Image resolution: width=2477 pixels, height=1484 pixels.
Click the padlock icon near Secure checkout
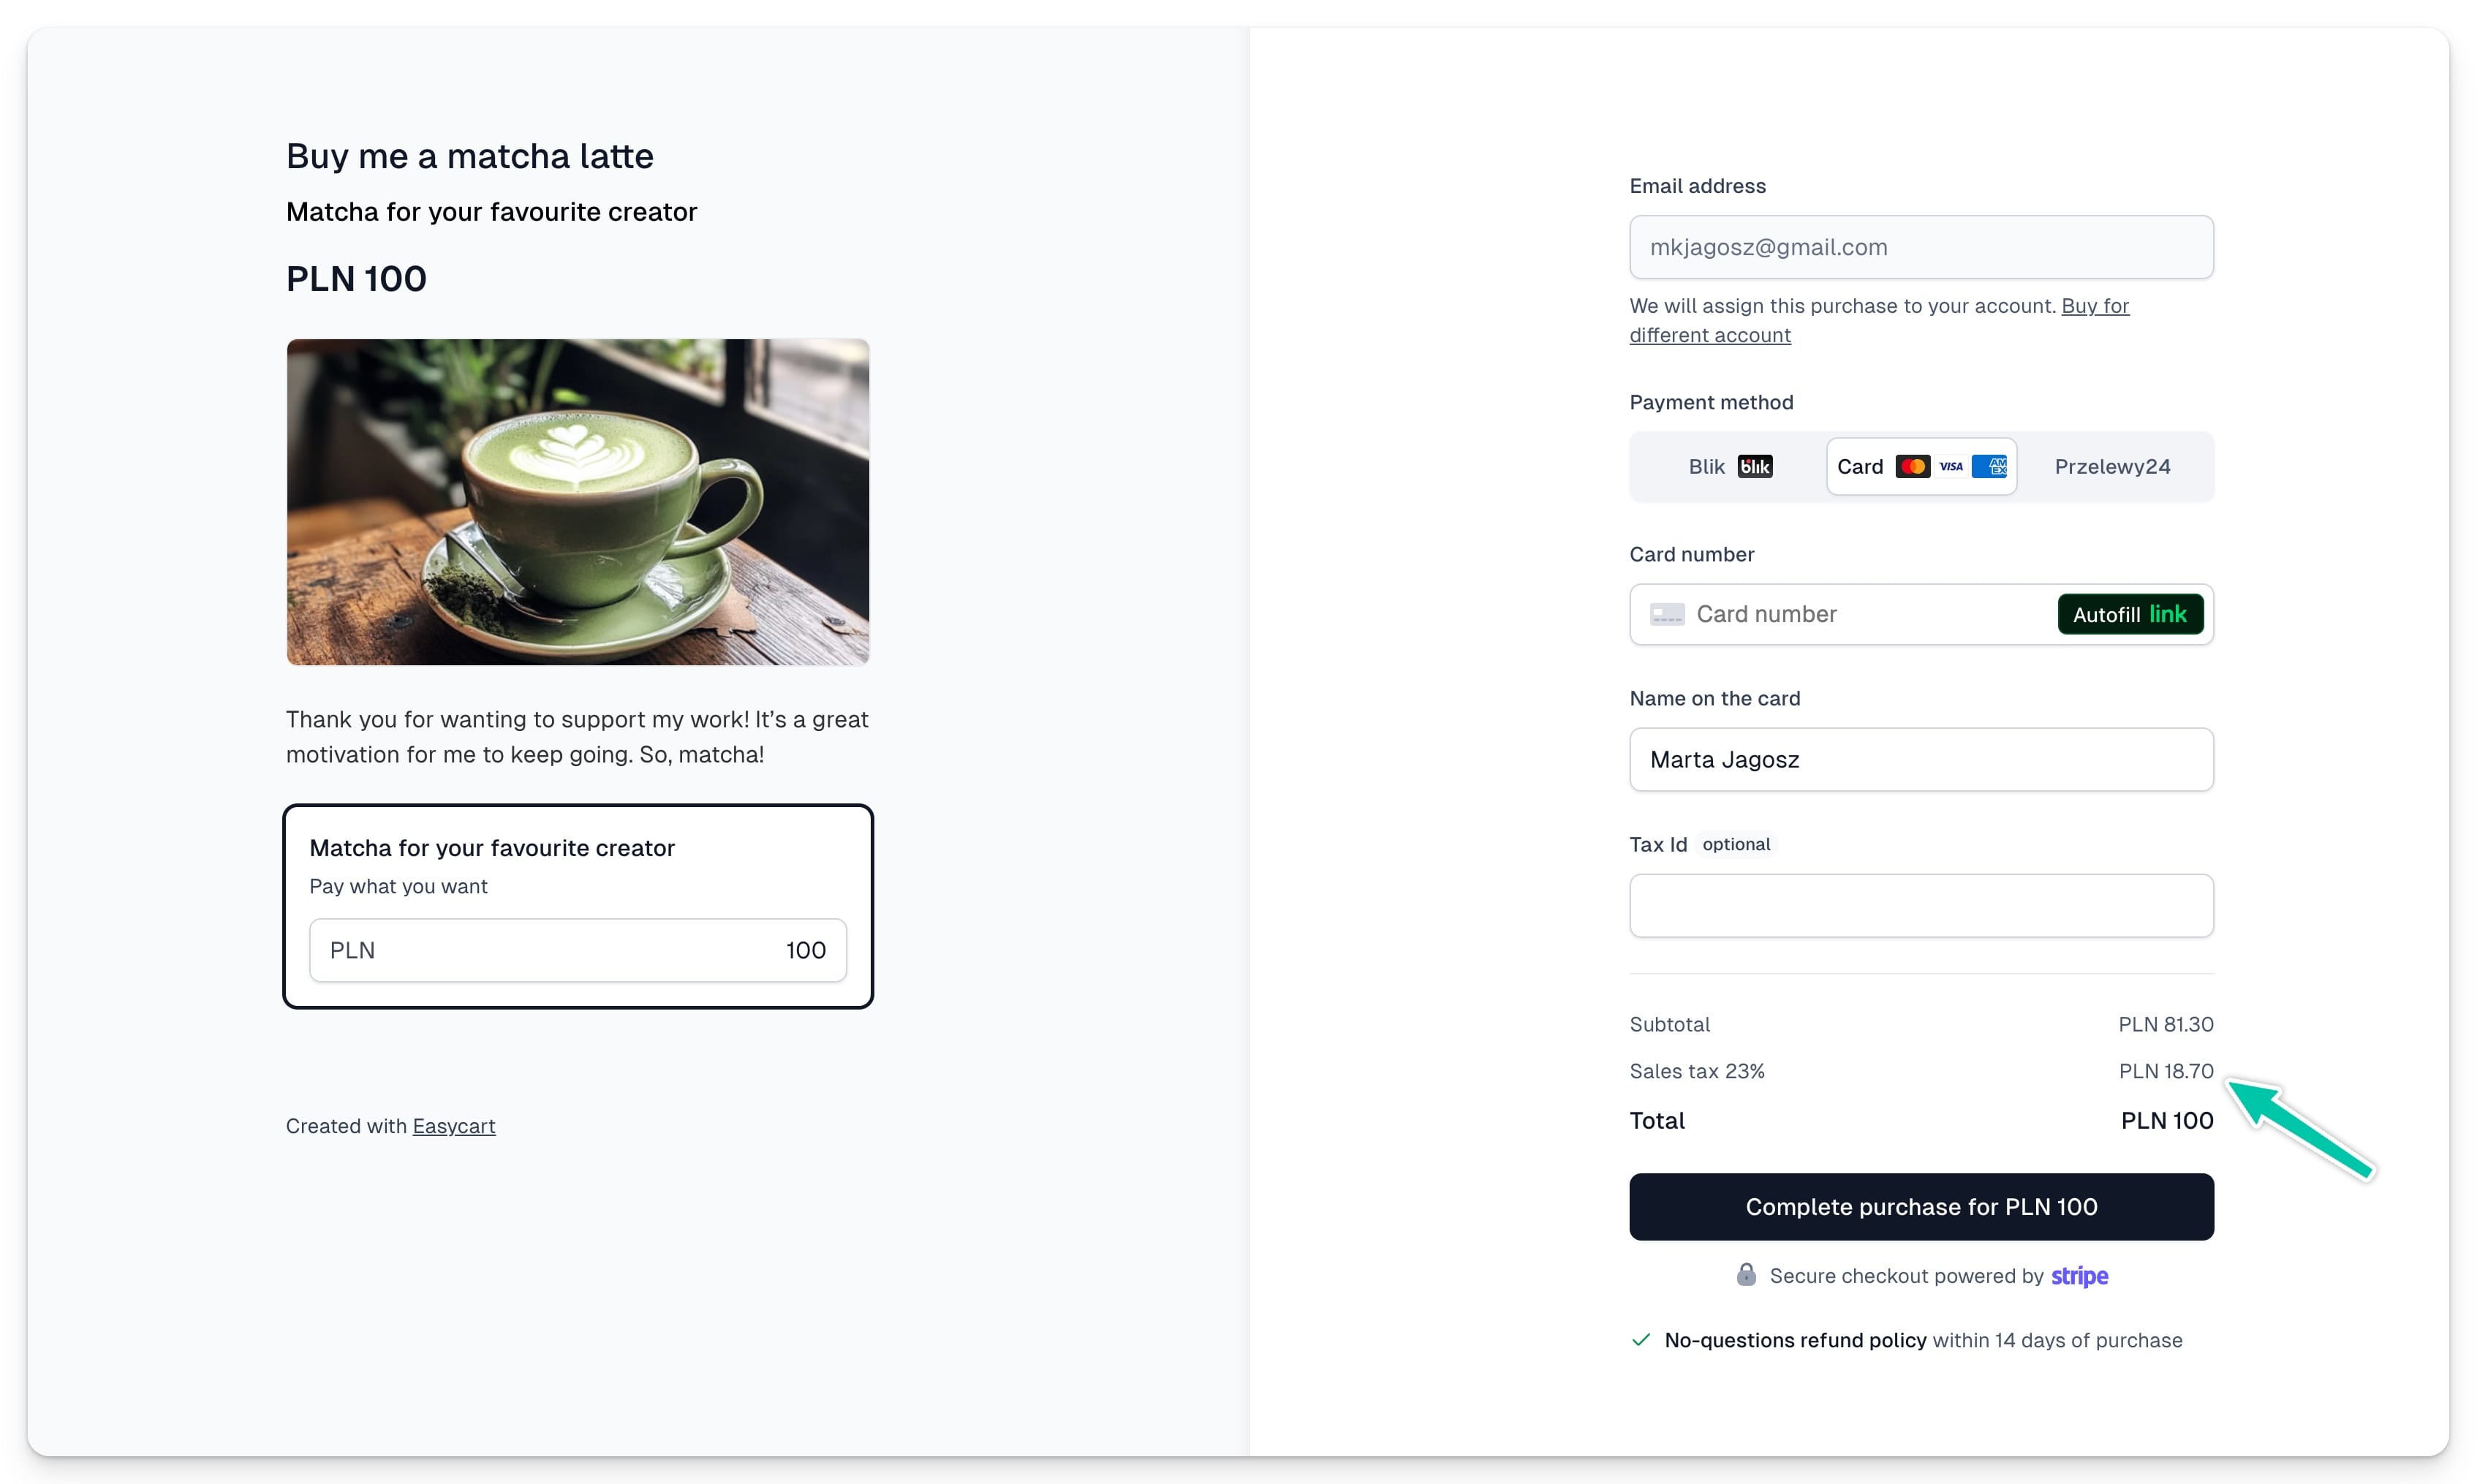pyautogui.click(x=1746, y=1274)
